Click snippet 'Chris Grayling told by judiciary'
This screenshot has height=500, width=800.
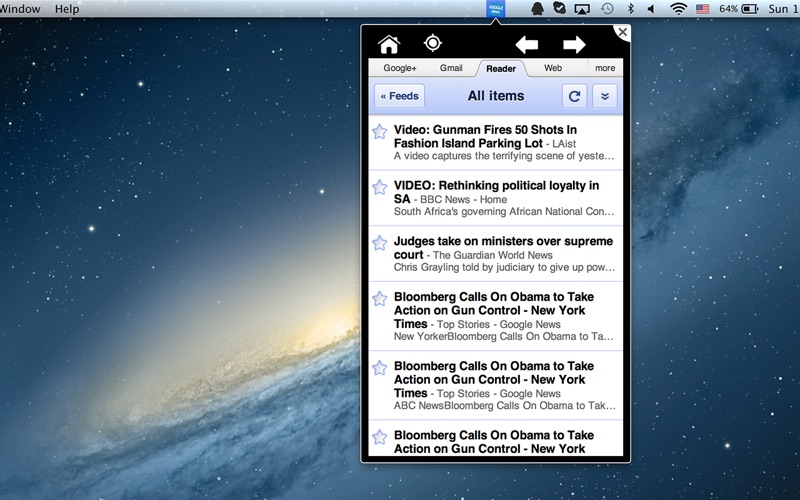pyautogui.click(x=504, y=267)
